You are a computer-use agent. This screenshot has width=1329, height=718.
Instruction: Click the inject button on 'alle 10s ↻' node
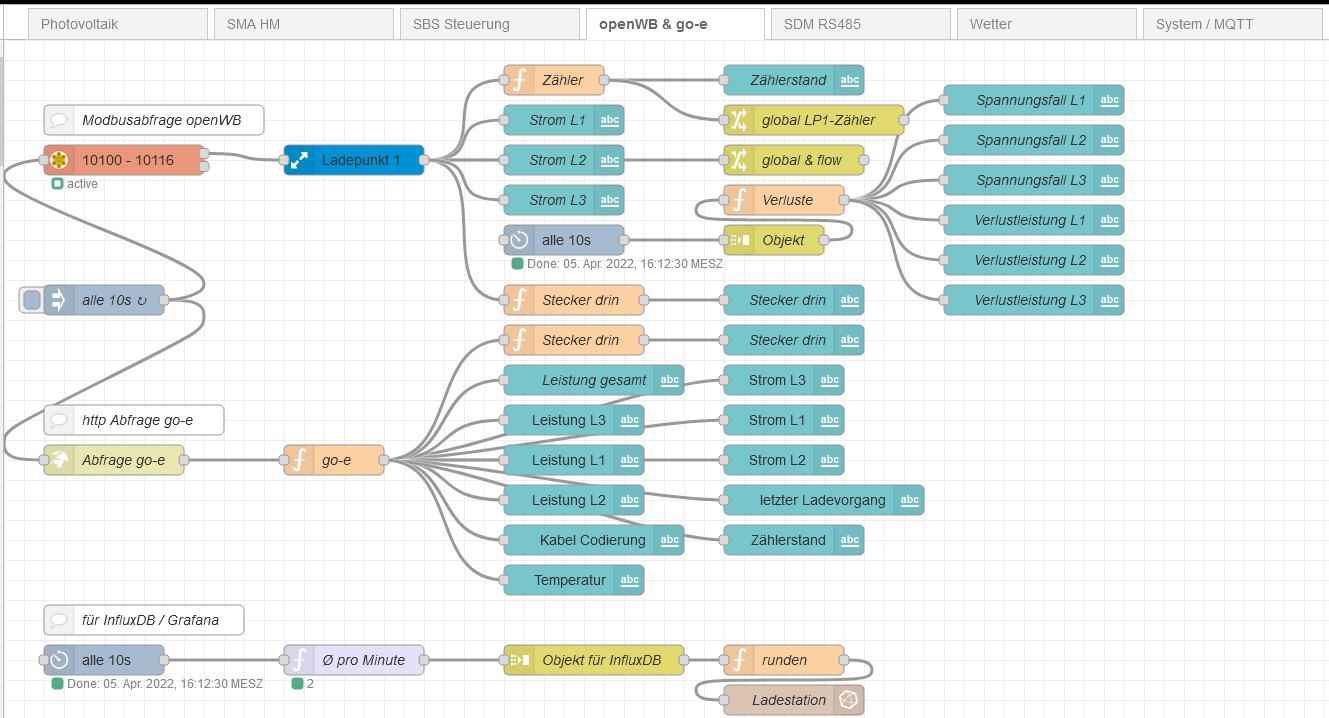click(x=31, y=300)
